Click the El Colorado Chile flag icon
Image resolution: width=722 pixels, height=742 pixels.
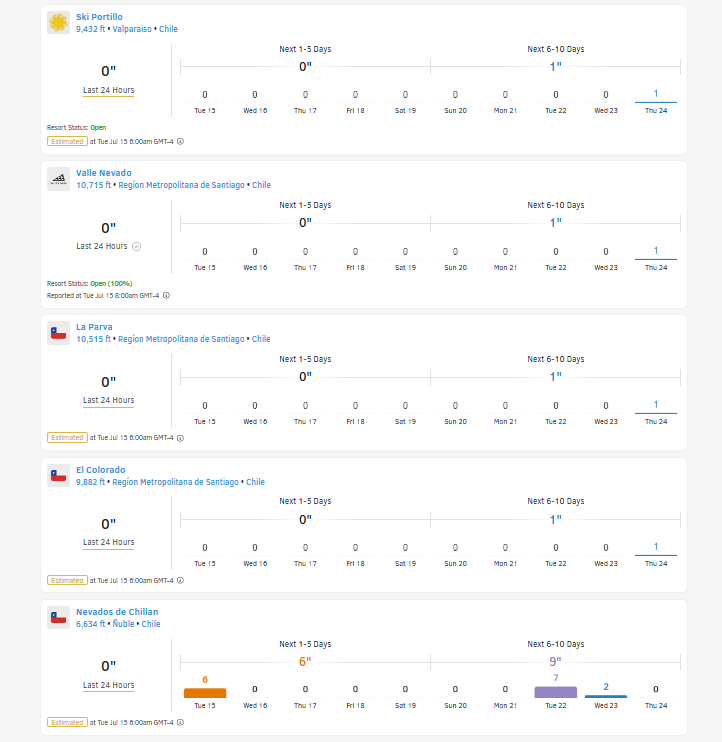click(59, 476)
